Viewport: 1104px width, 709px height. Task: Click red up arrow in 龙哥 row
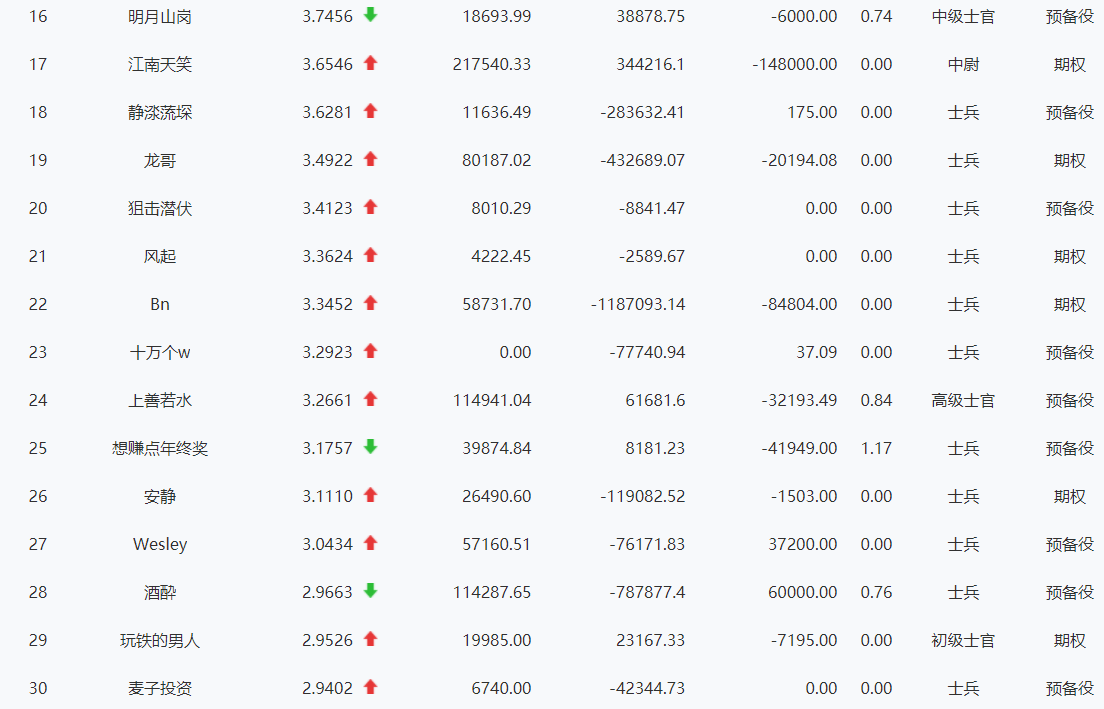(370, 158)
